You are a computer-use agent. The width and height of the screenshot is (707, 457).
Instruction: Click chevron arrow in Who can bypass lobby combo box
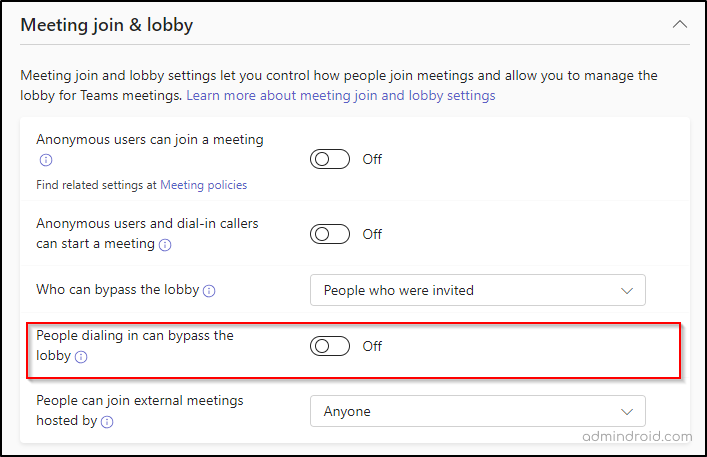pos(627,290)
